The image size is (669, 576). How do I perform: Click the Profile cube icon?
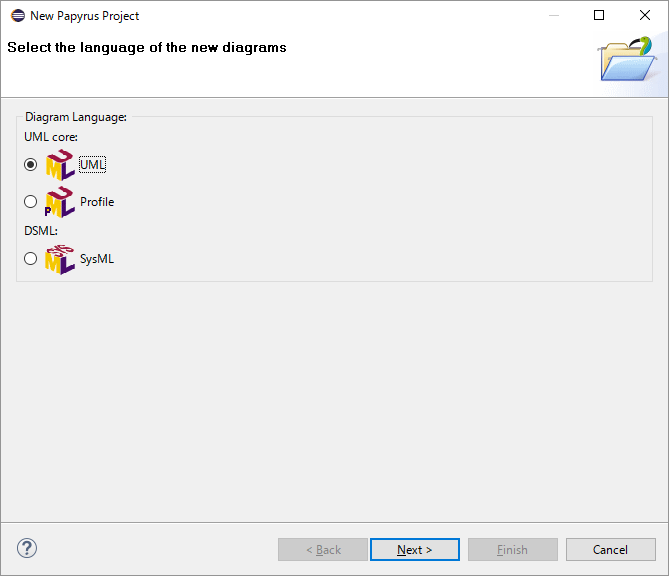click(x=60, y=202)
